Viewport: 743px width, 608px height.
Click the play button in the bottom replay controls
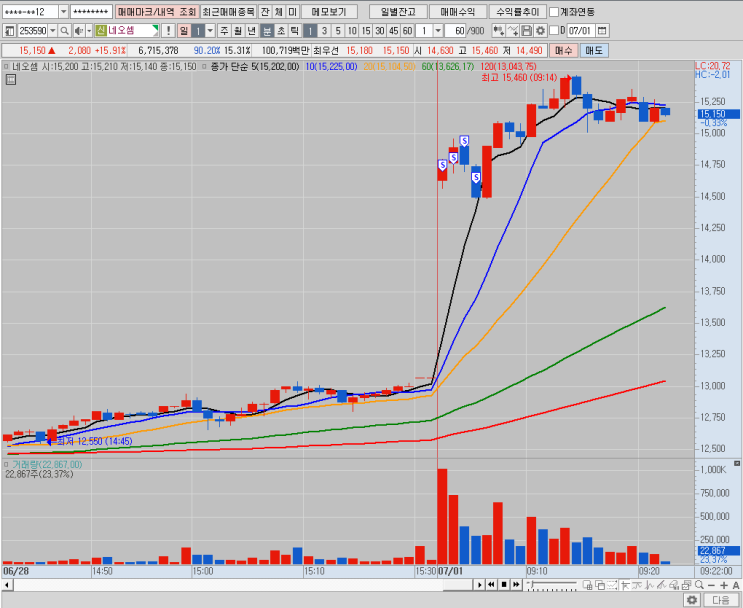click(480, 584)
